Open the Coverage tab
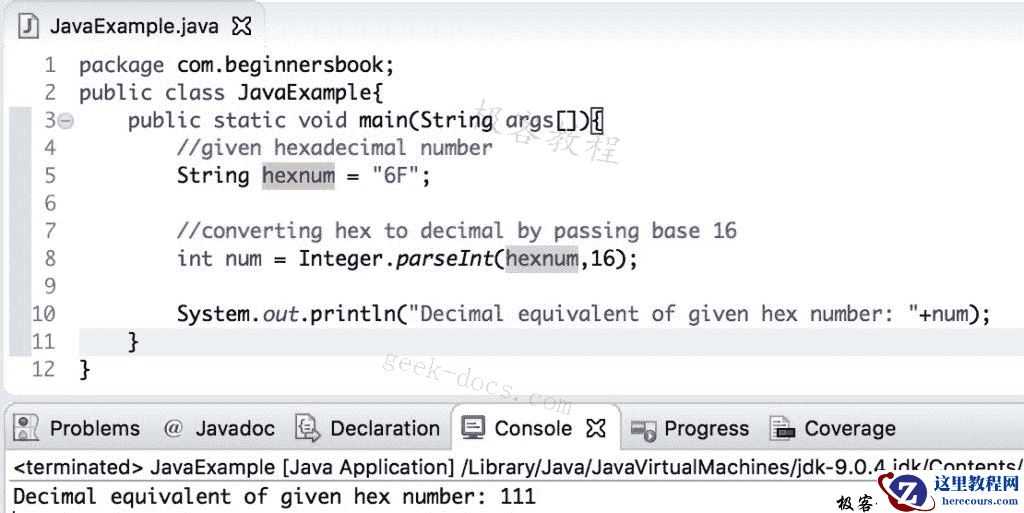Image resolution: width=1024 pixels, height=513 pixels. [850, 428]
